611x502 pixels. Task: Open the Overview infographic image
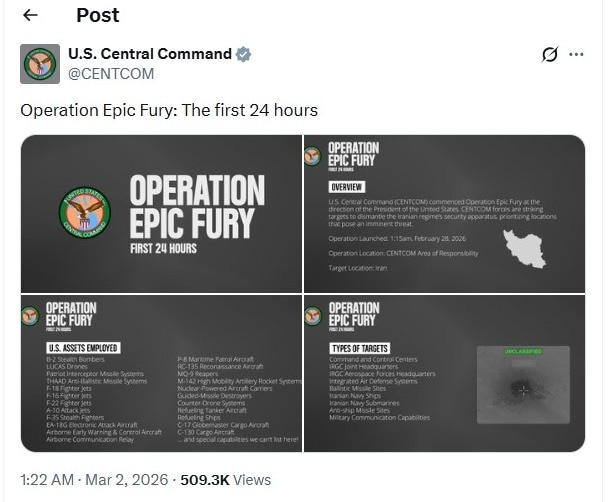[x=444, y=213]
